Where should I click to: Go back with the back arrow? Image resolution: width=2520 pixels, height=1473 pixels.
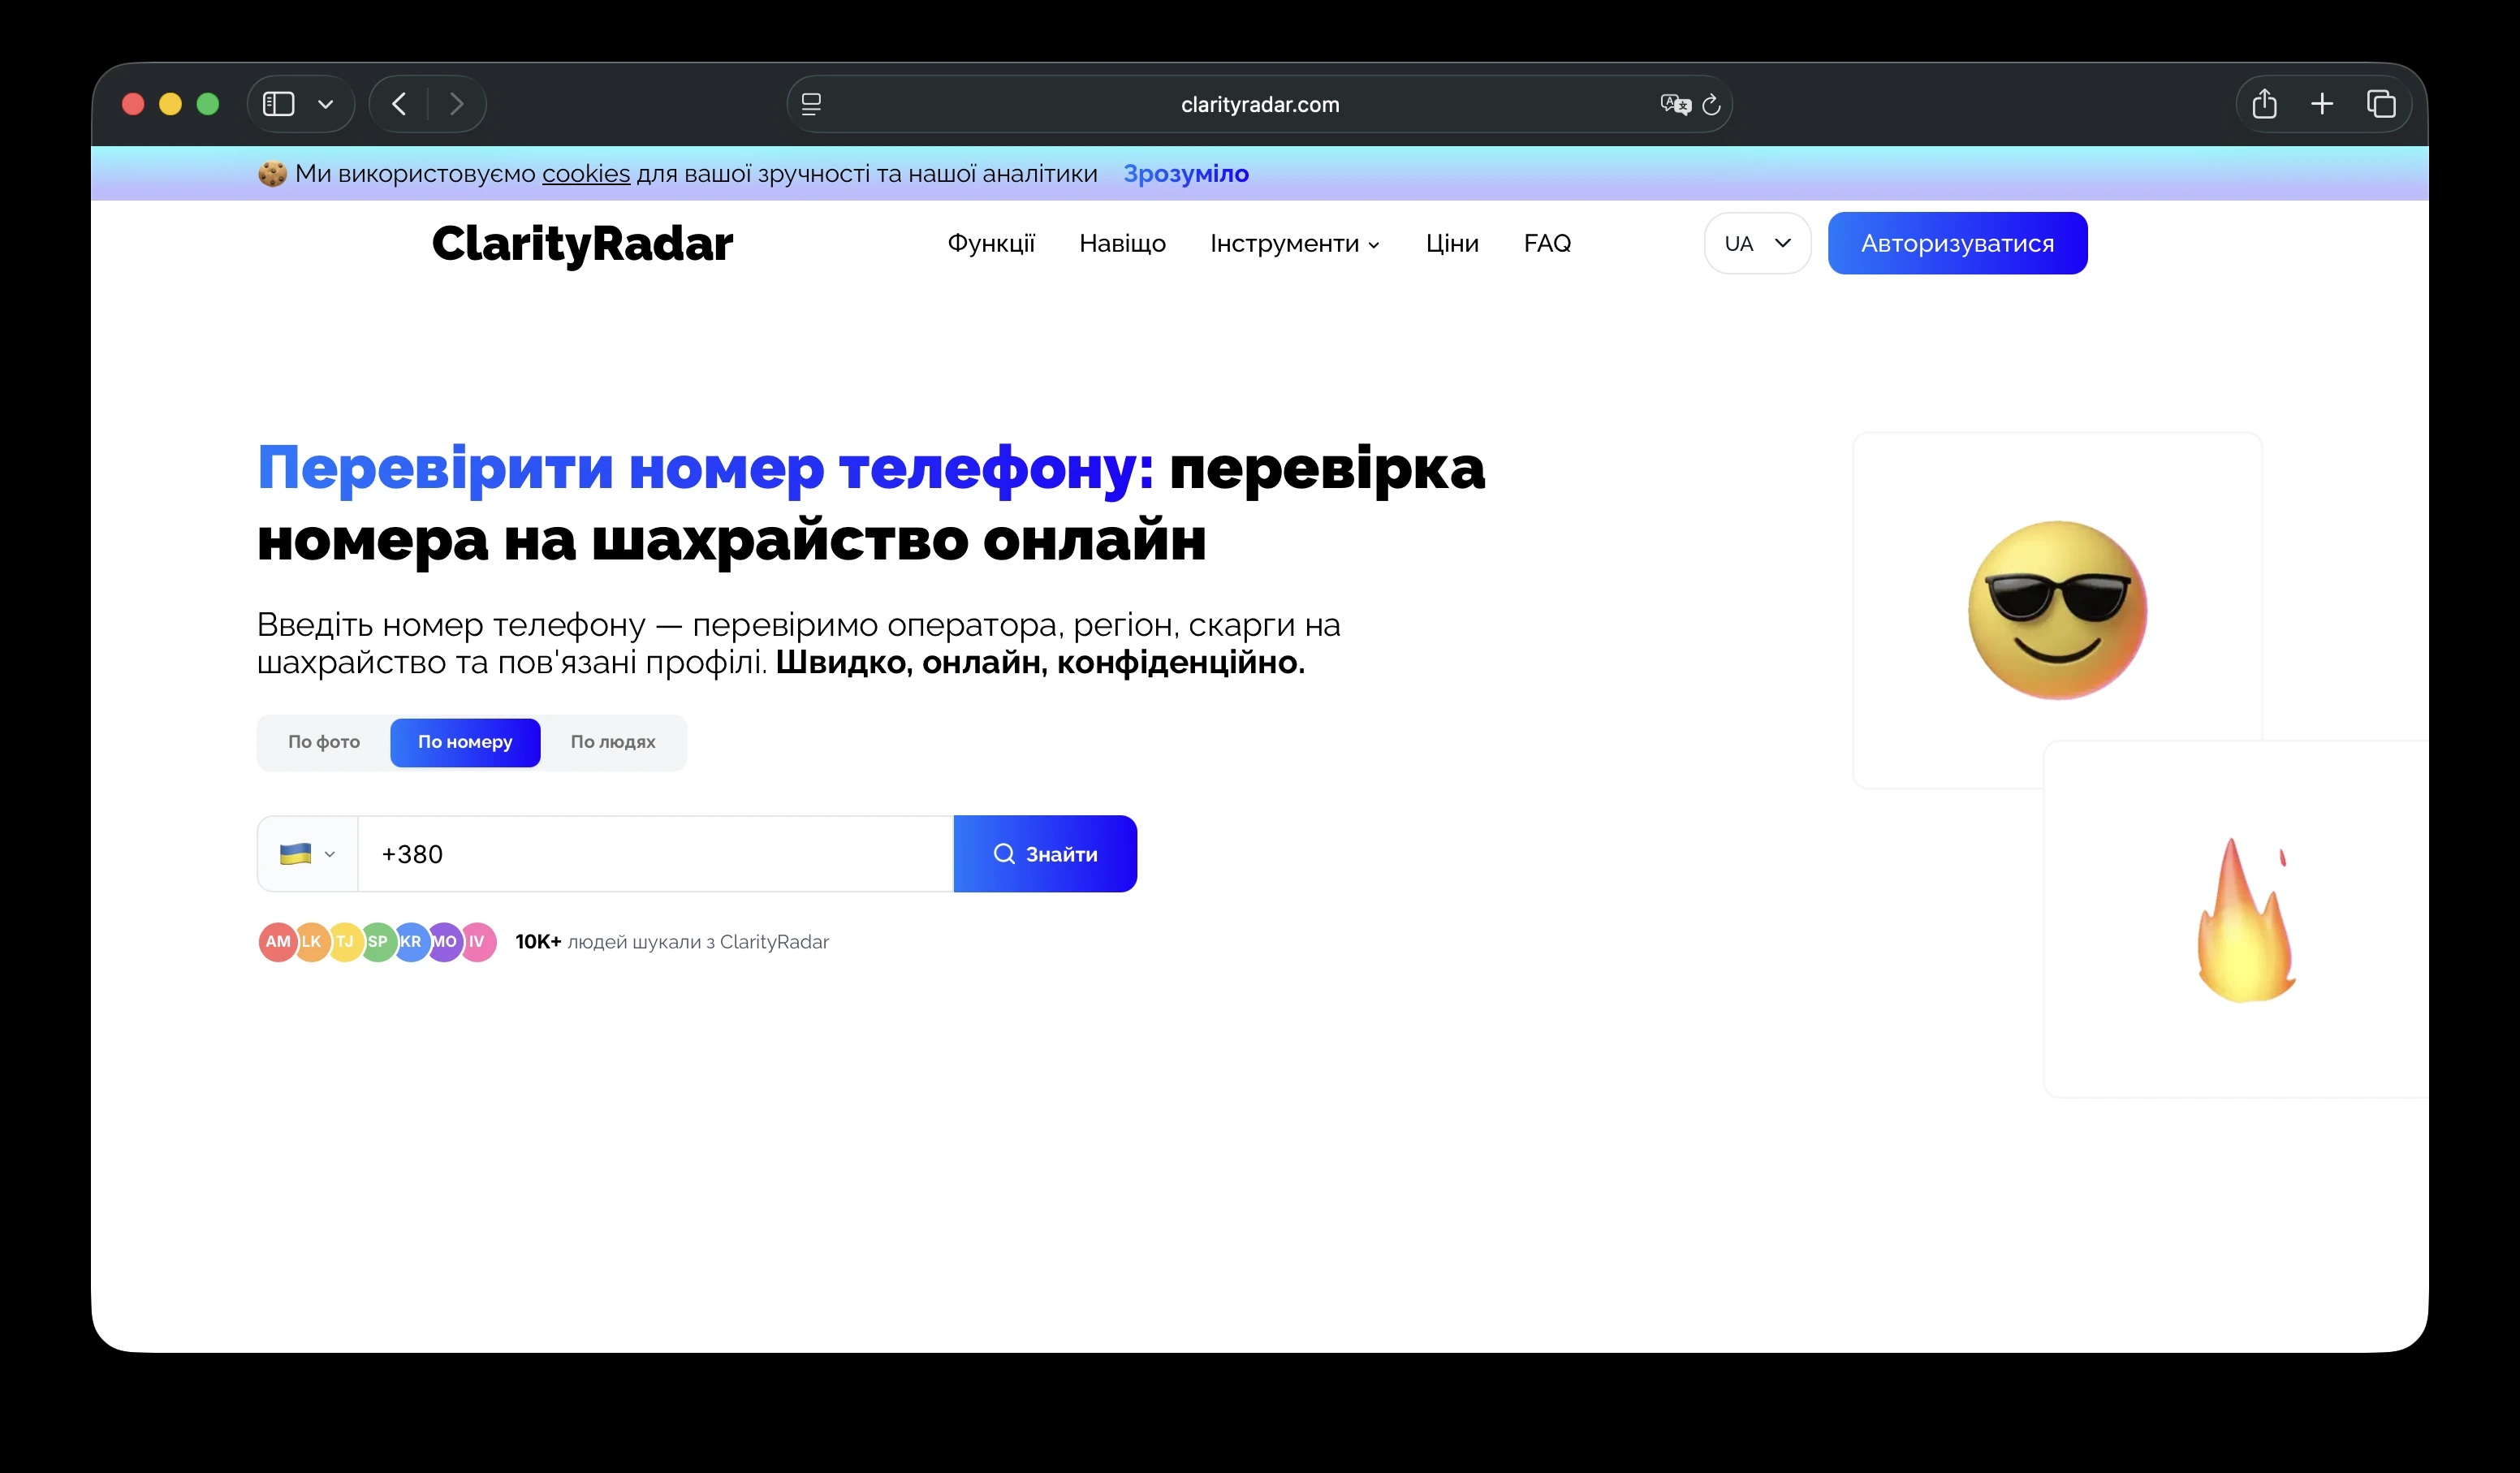click(x=399, y=104)
